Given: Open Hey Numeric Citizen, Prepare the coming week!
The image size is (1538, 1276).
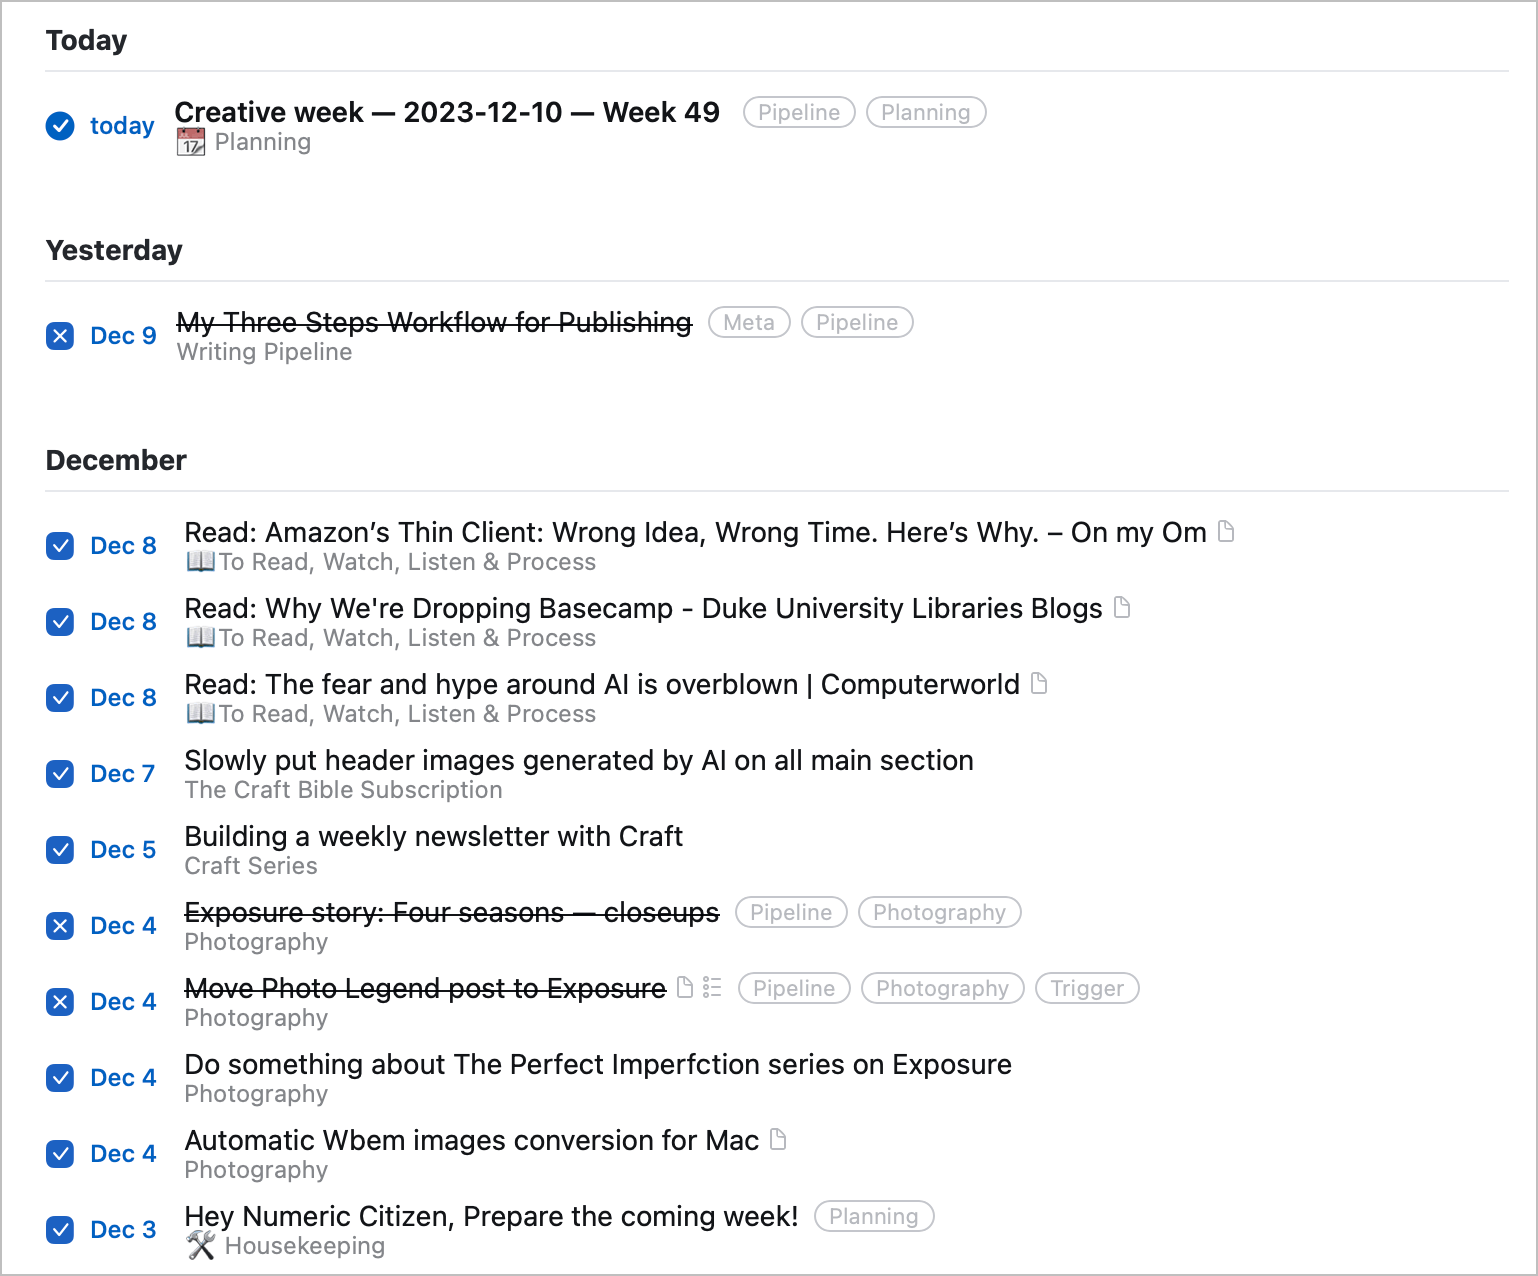Looking at the screenshot, I should click(492, 1216).
